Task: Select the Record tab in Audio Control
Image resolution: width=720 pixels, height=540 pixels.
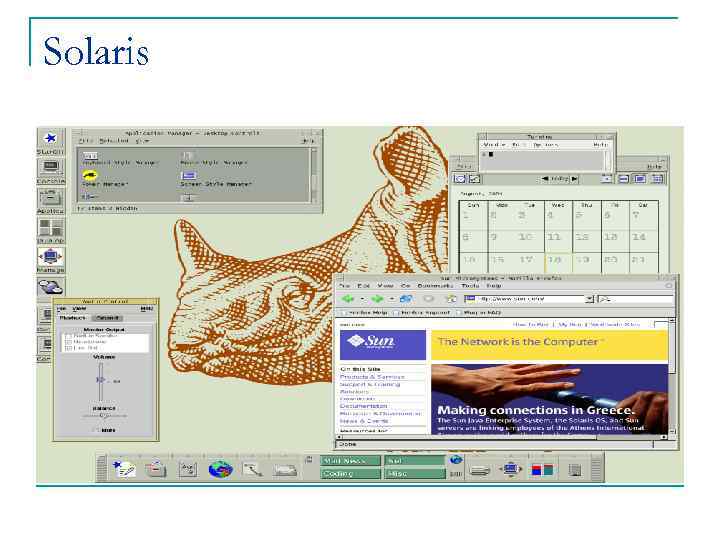Action: pos(107,318)
